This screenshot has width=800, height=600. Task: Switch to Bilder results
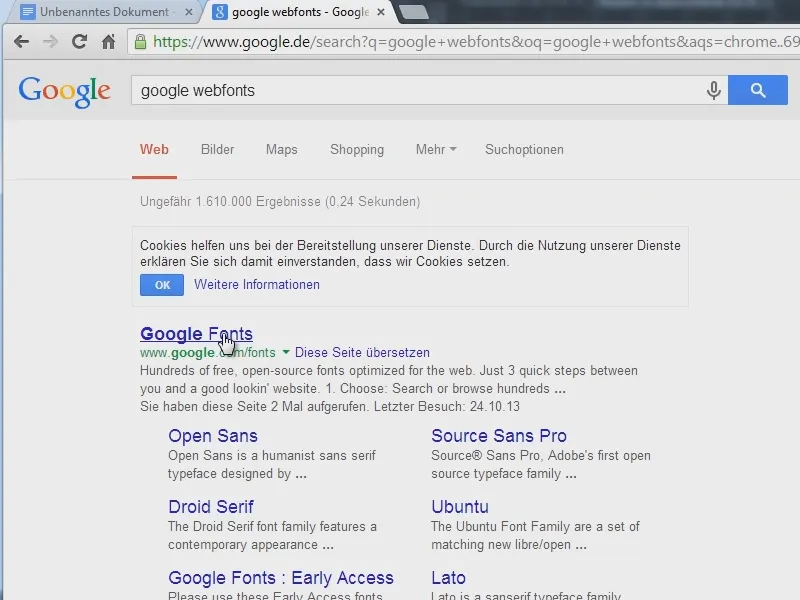(217, 149)
